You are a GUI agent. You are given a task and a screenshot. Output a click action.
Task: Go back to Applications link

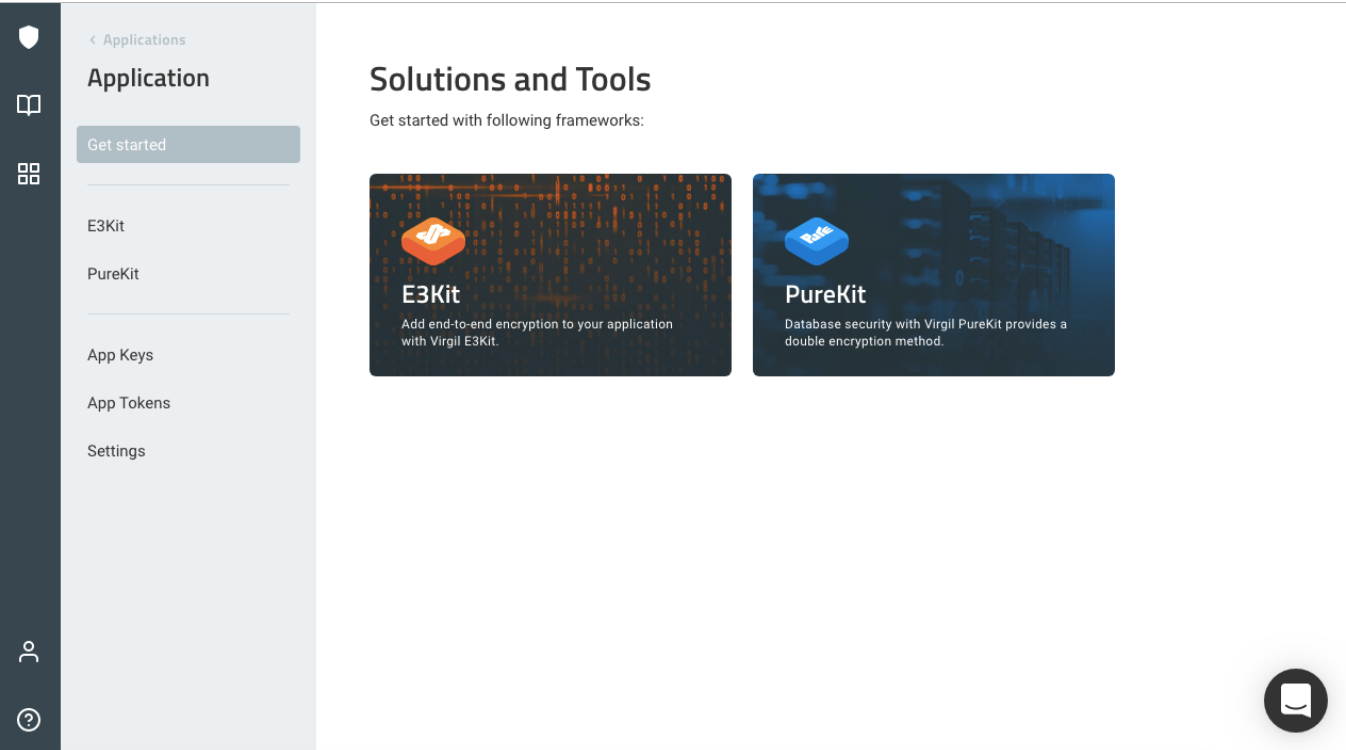[x=137, y=40]
